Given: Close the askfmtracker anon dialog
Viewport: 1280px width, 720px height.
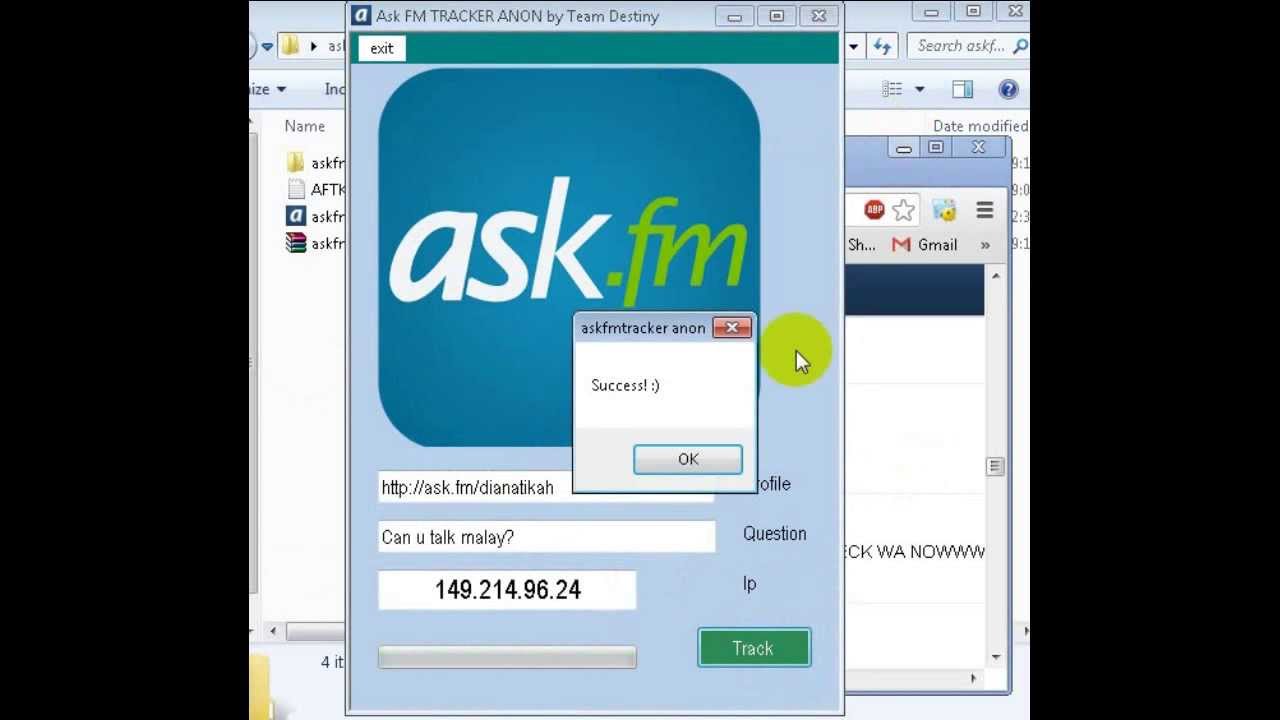Looking at the screenshot, I should [732, 328].
